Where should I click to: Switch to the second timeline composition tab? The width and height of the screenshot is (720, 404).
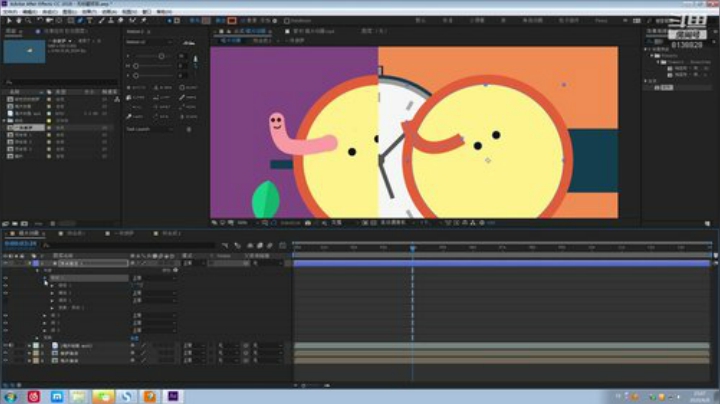coord(73,234)
